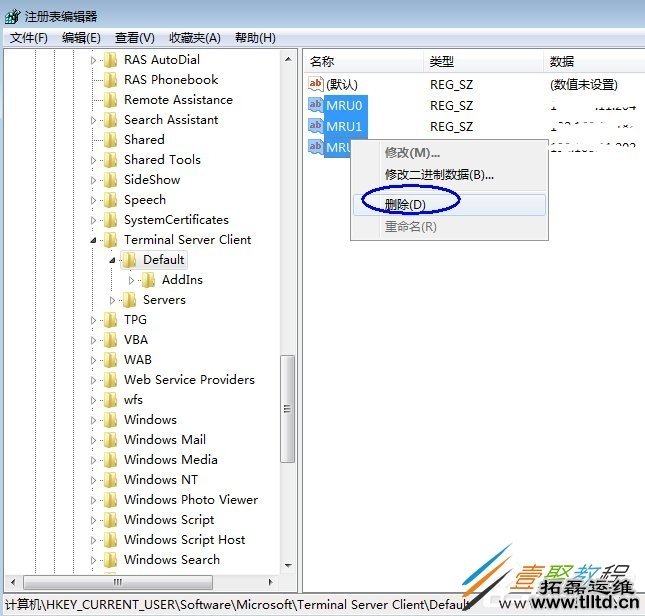This screenshot has height=616, width=645.
Task: Click the AddIns folder icon
Action: 148,280
